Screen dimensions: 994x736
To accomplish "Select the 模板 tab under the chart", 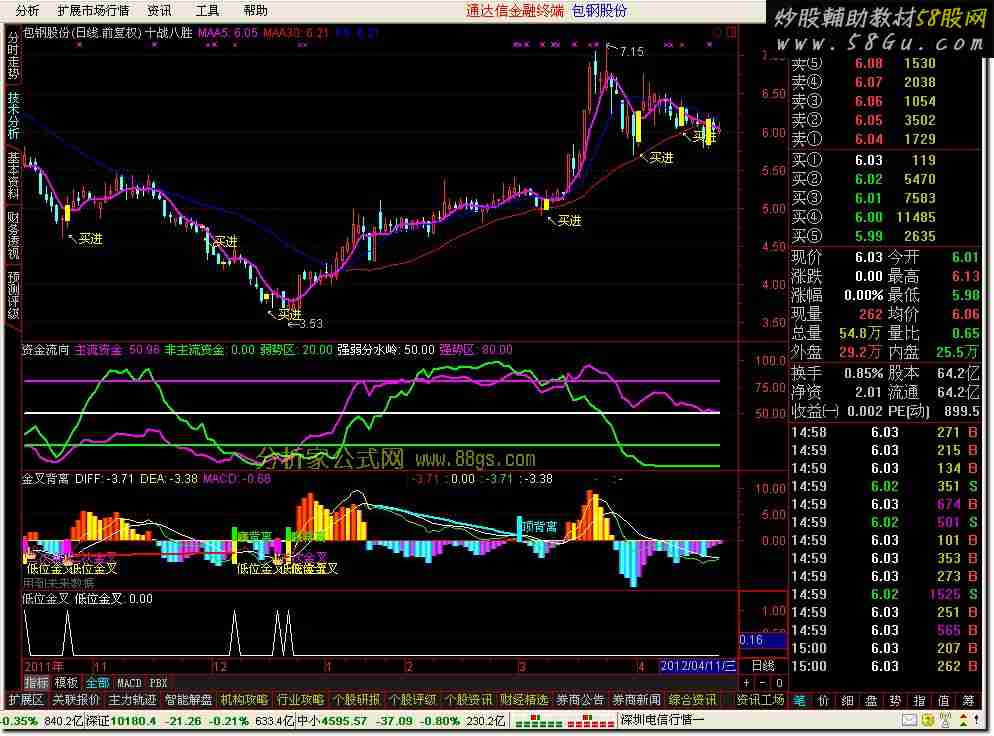I will click(66, 682).
